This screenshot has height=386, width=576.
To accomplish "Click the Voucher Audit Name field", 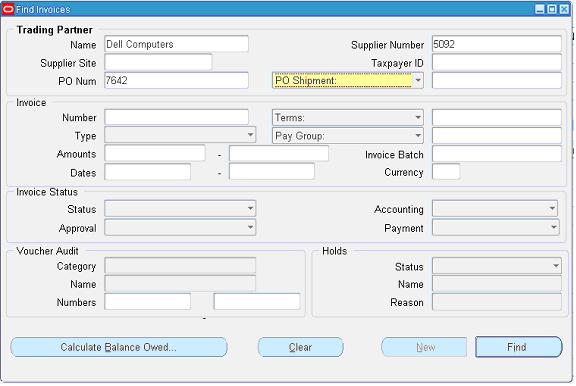I will [x=180, y=284].
